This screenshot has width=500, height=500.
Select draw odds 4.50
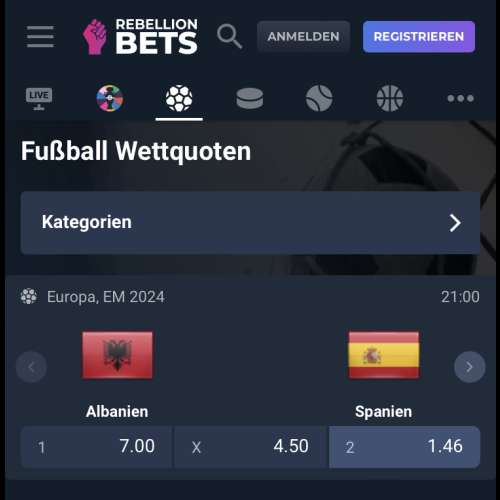[x=250, y=447]
